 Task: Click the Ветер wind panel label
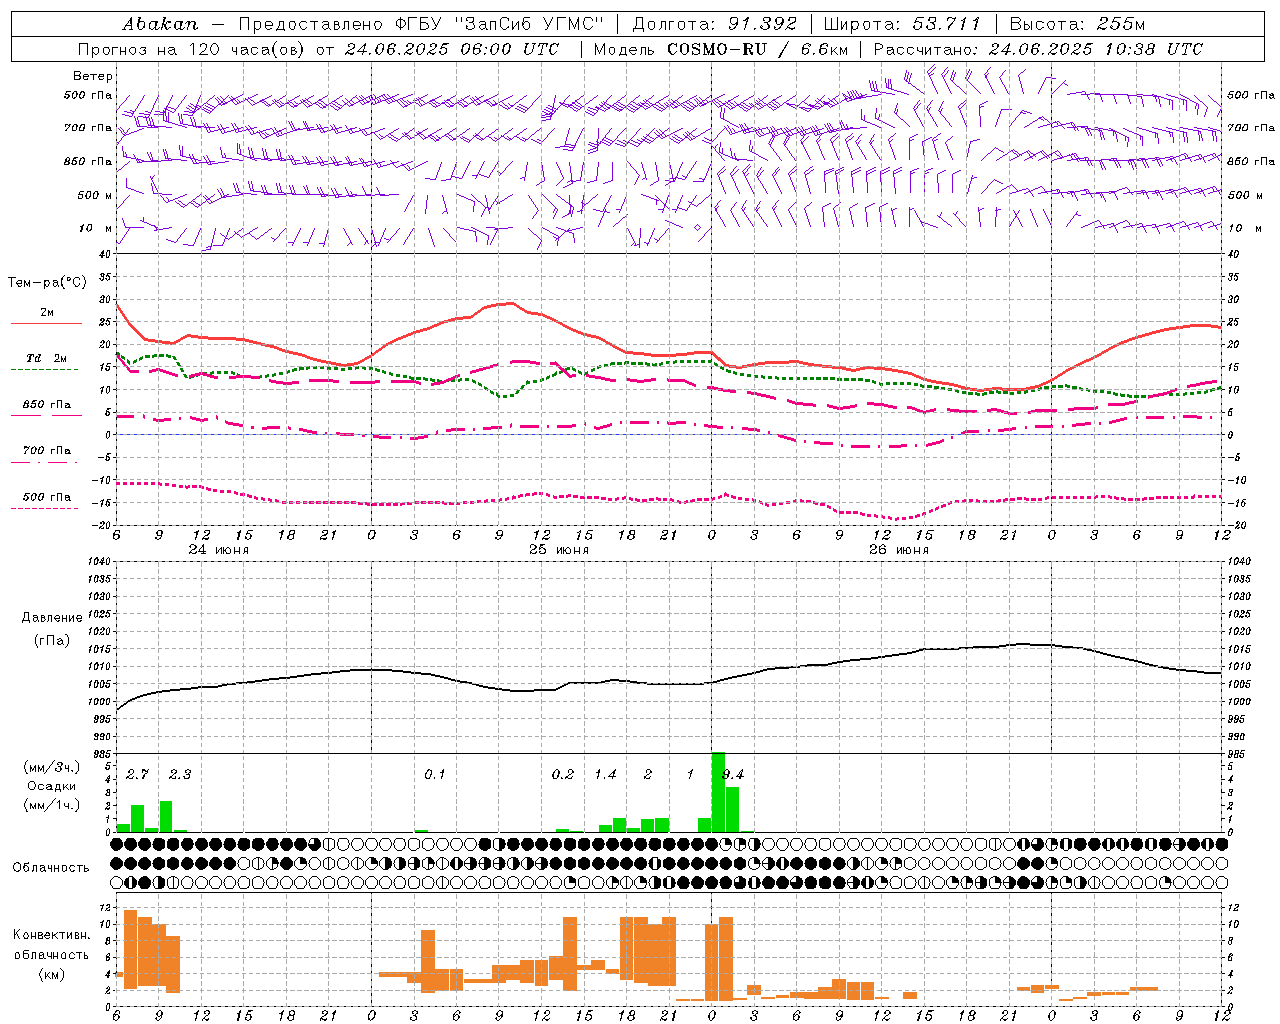(x=93, y=76)
